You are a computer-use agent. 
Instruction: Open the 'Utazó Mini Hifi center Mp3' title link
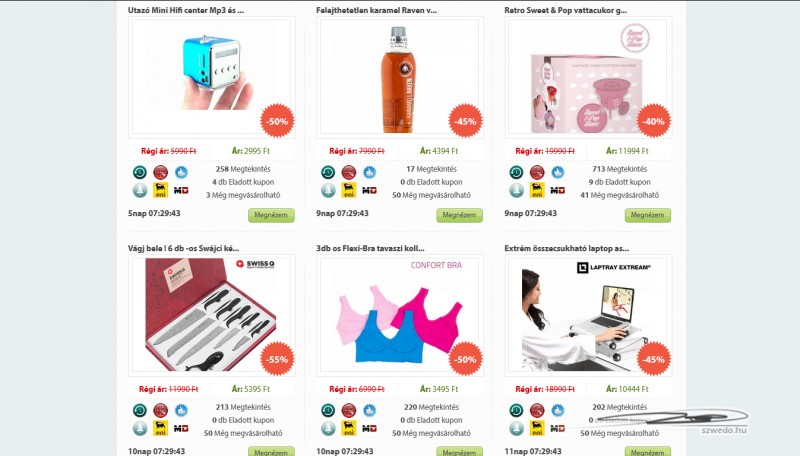click(186, 10)
